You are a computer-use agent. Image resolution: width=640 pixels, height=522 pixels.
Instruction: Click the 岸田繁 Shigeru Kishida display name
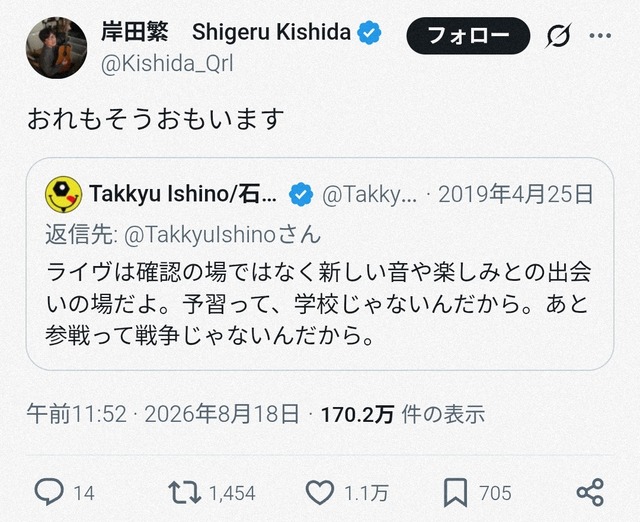226,32
